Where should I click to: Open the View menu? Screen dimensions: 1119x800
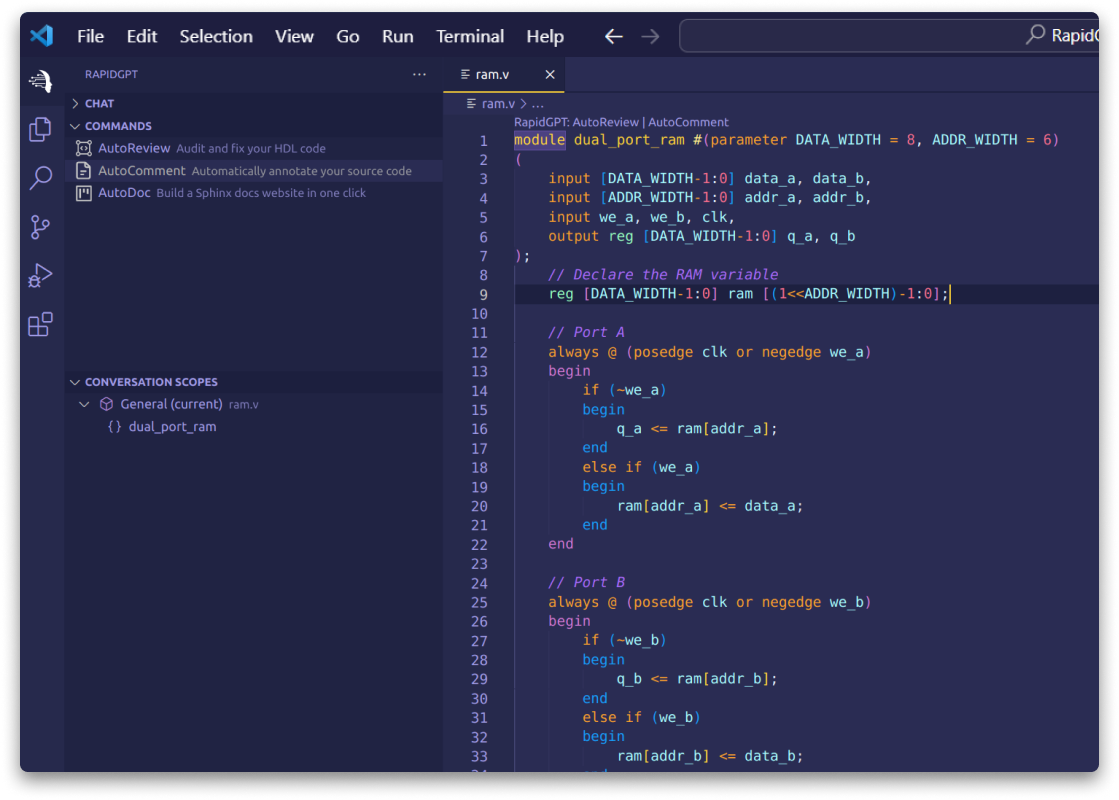click(294, 36)
